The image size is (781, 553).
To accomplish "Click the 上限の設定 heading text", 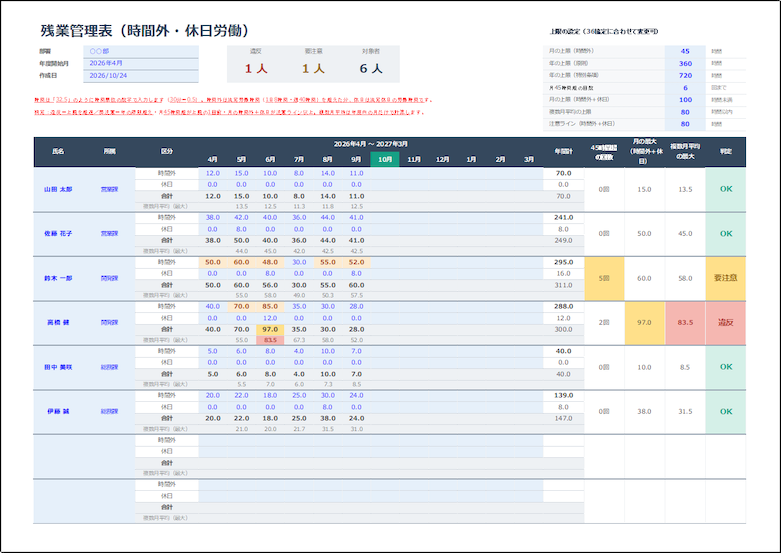I will tap(604, 31).
